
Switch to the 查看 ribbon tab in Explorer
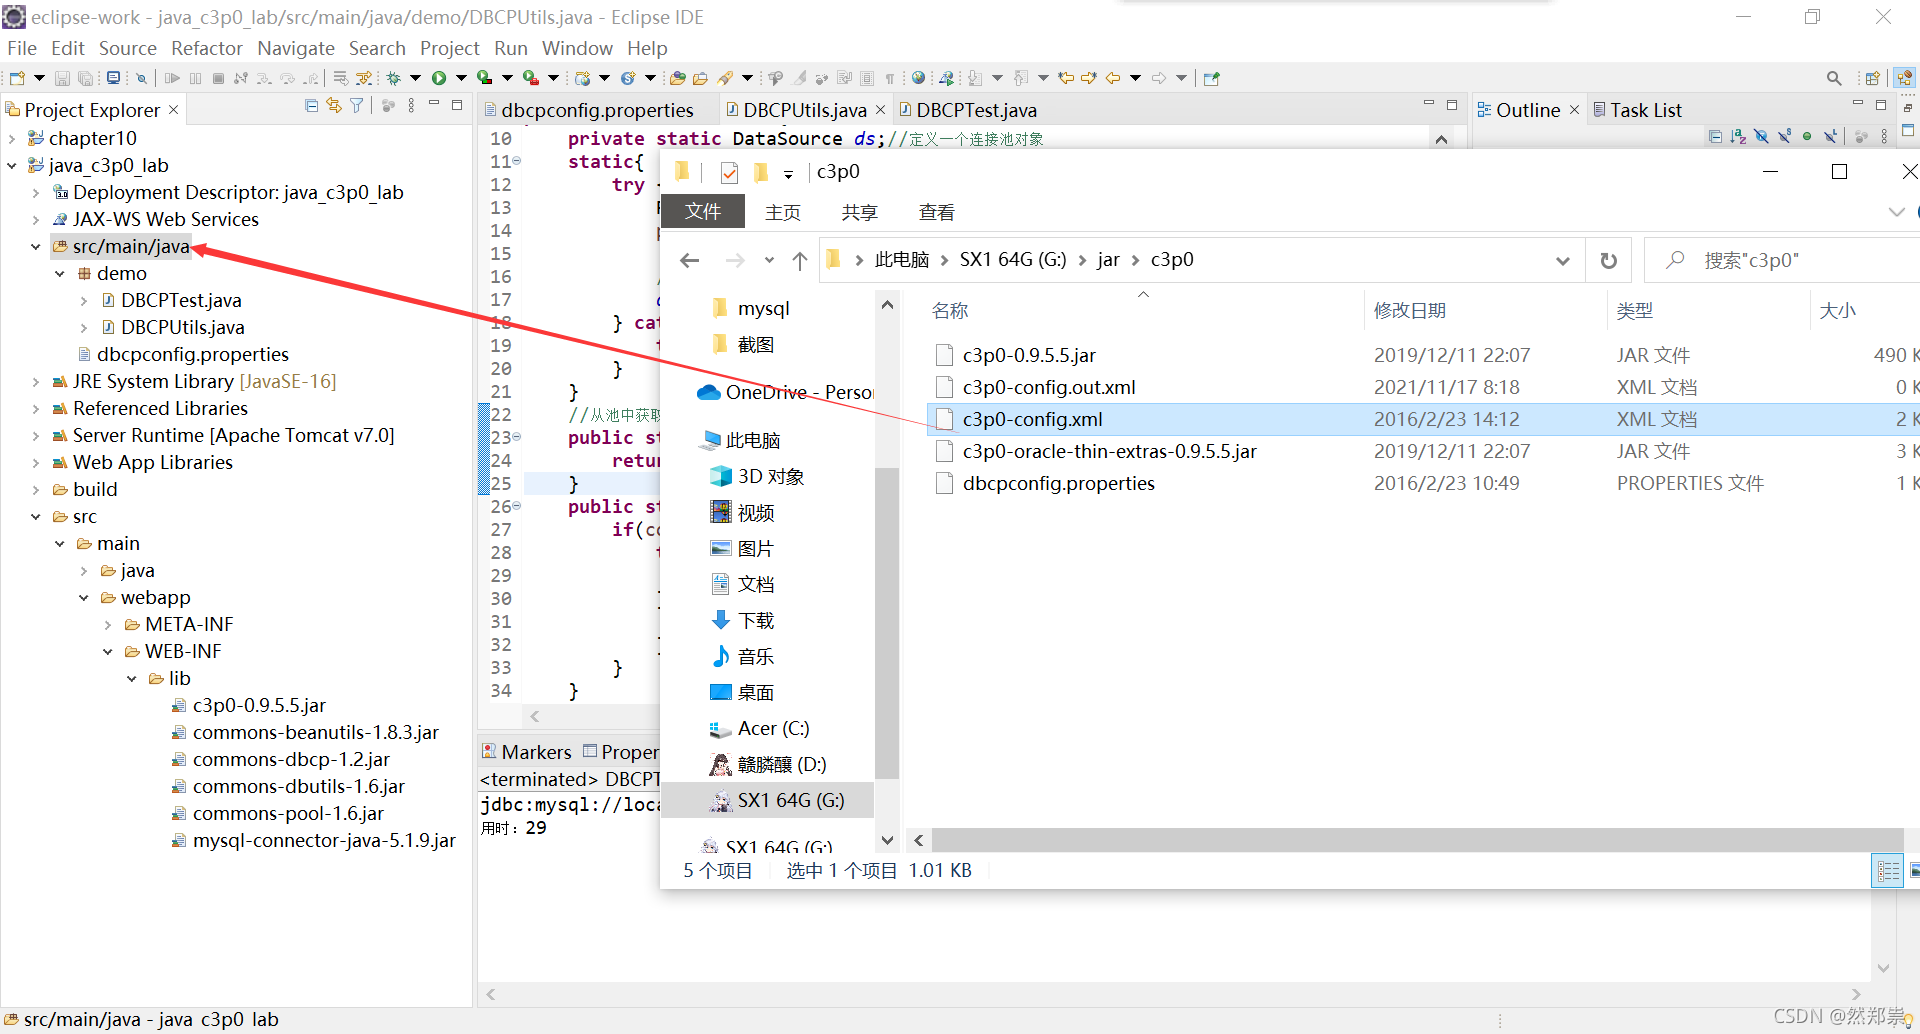[936, 211]
